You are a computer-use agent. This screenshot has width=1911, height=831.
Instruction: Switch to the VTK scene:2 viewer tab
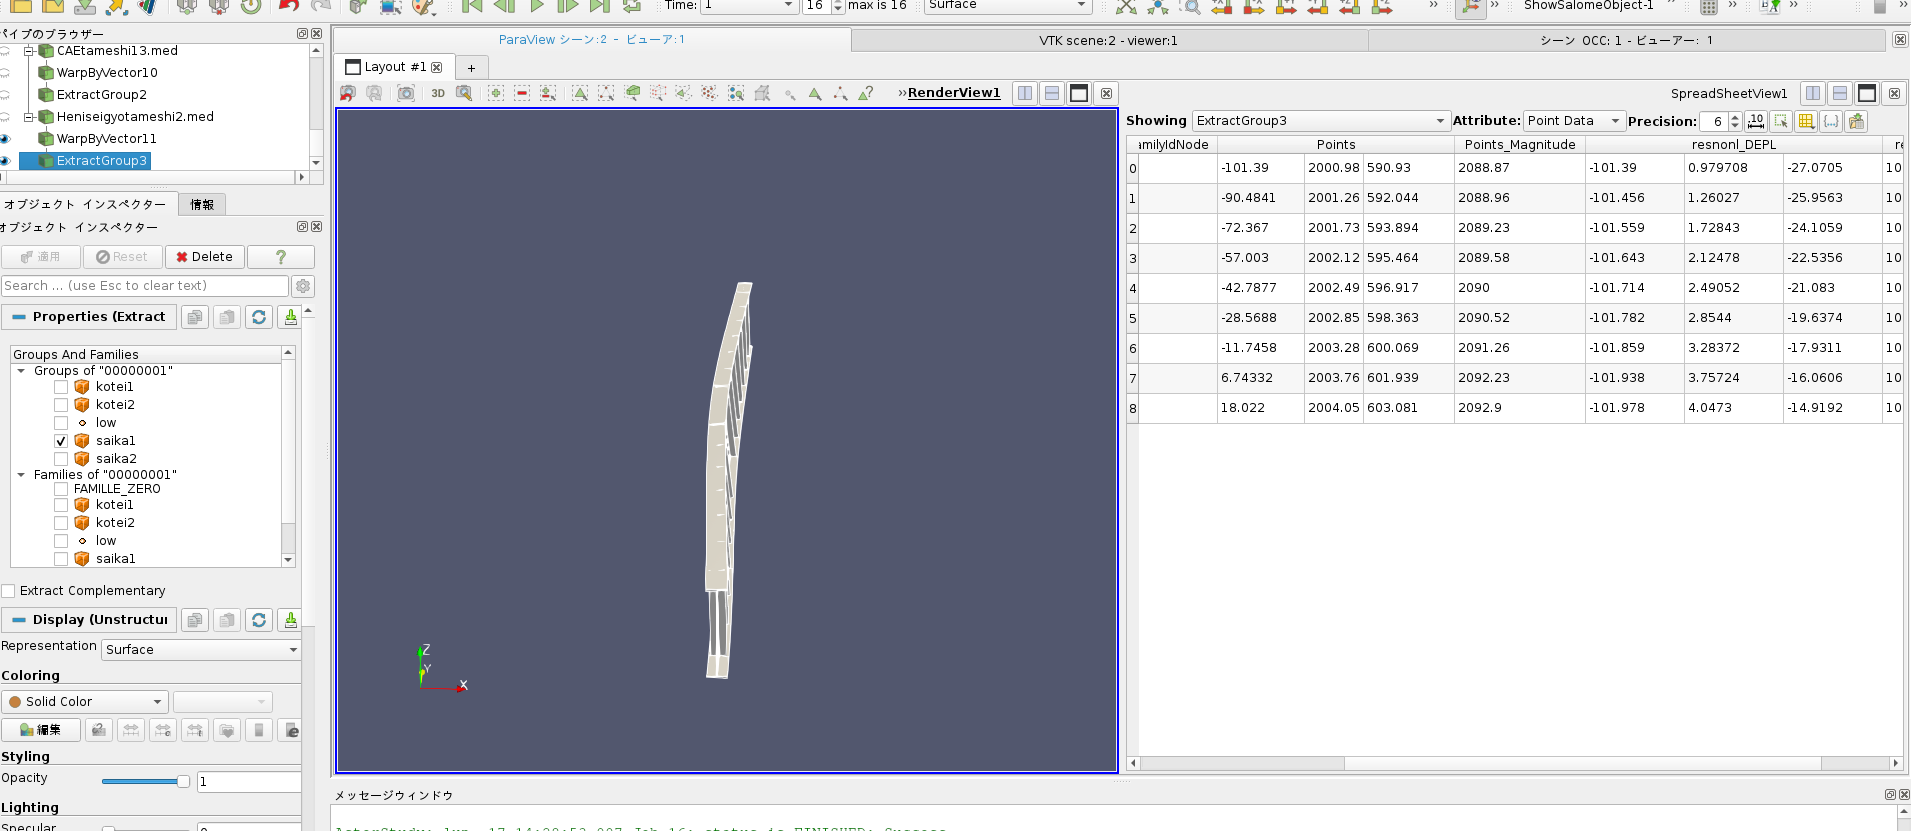[x=1108, y=41]
